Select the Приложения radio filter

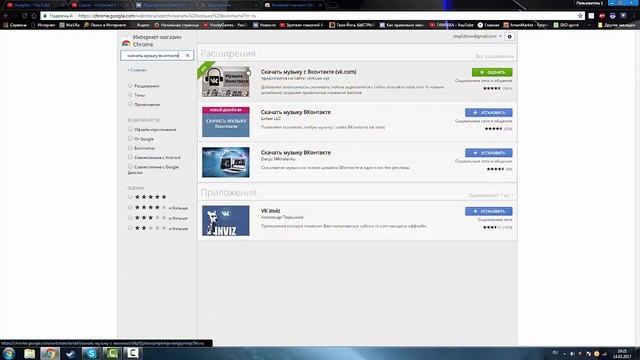pos(130,104)
